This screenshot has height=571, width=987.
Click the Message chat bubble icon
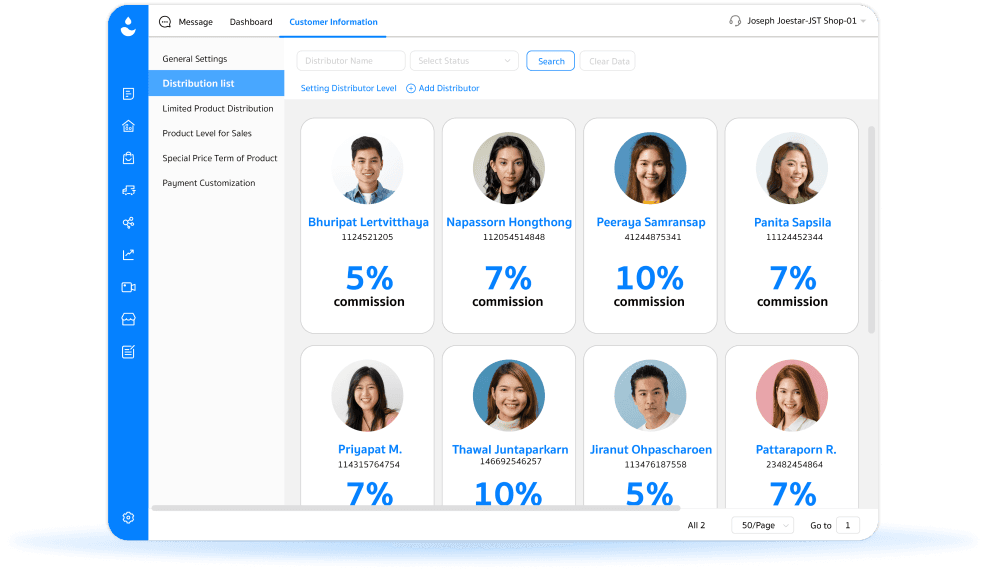165,22
